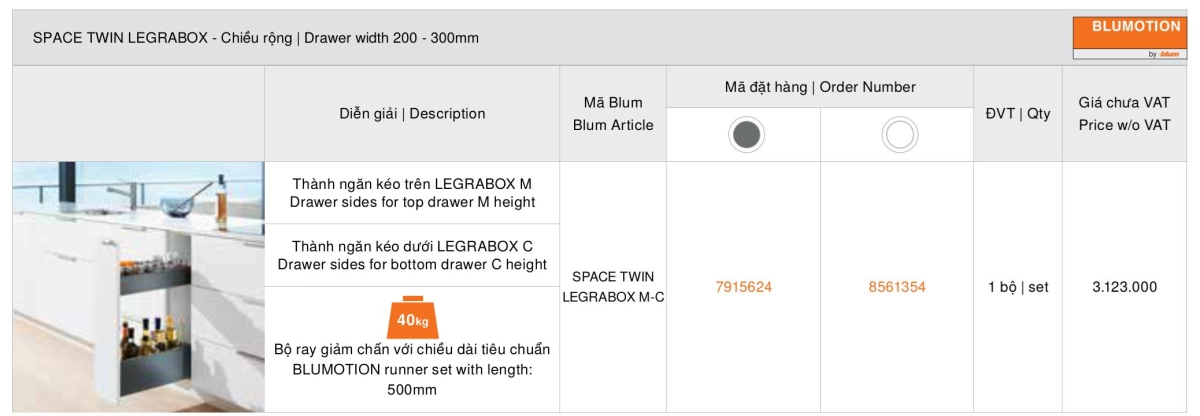Click the ĐVT | Qty column header
Viewport: 1200px width, 416px height.
1018,114
